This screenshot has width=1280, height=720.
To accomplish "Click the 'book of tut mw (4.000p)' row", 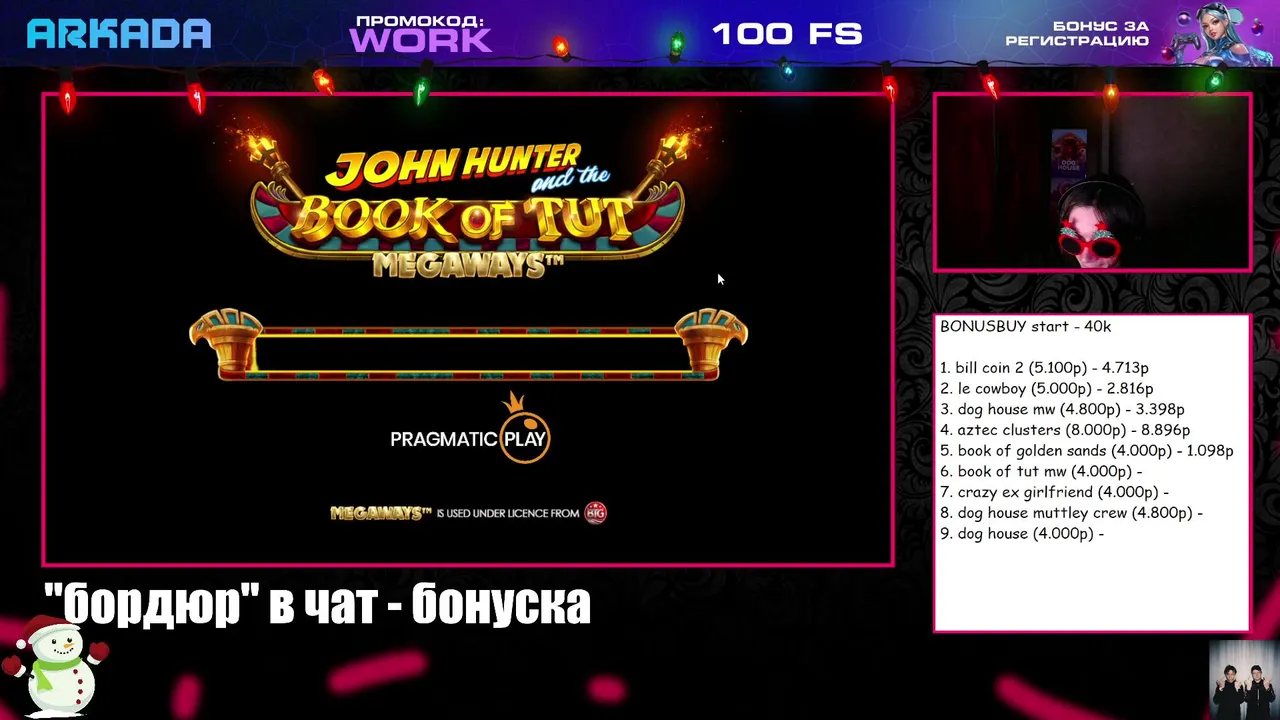I will click(x=1041, y=471).
